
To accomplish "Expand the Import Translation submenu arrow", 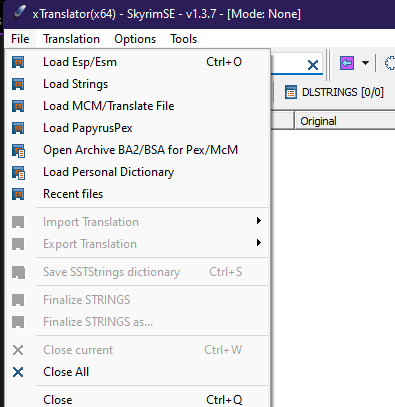I will [x=259, y=221].
